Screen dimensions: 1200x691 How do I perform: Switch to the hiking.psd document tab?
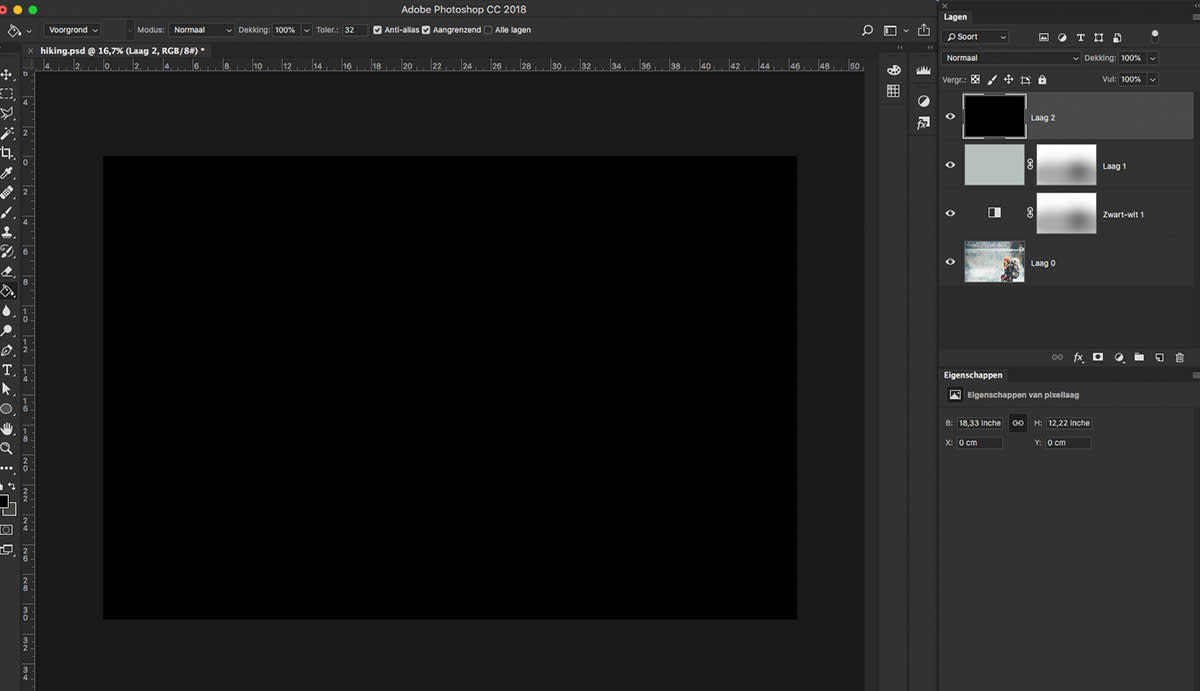point(122,50)
